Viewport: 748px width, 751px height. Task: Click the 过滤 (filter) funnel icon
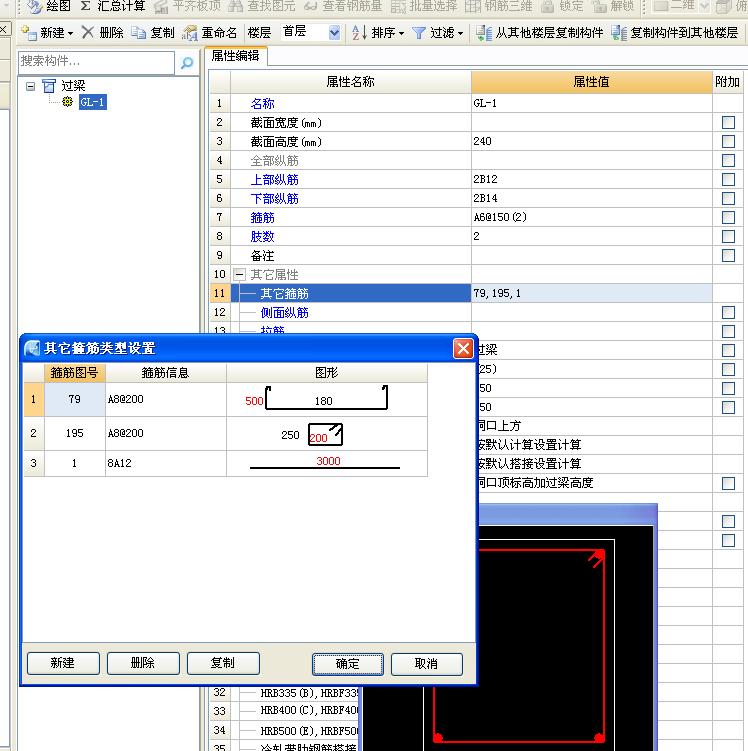click(x=419, y=33)
